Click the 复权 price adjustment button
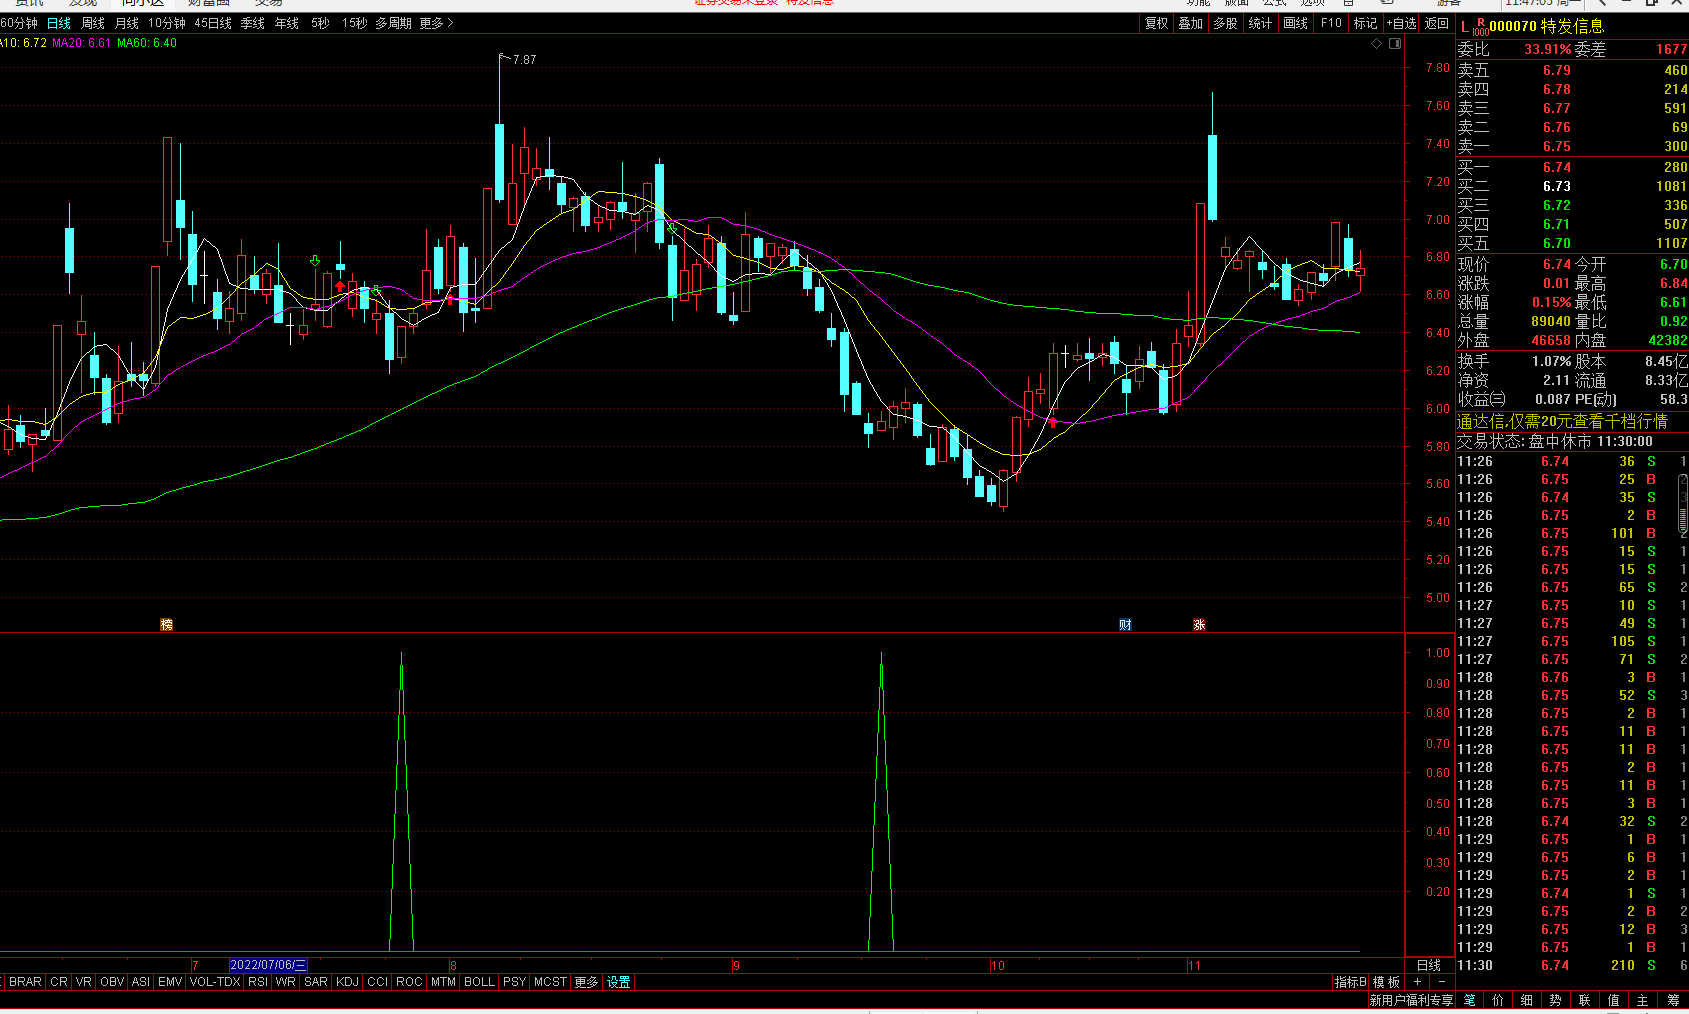This screenshot has width=1689, height=1014. [x=1157, y=23]
